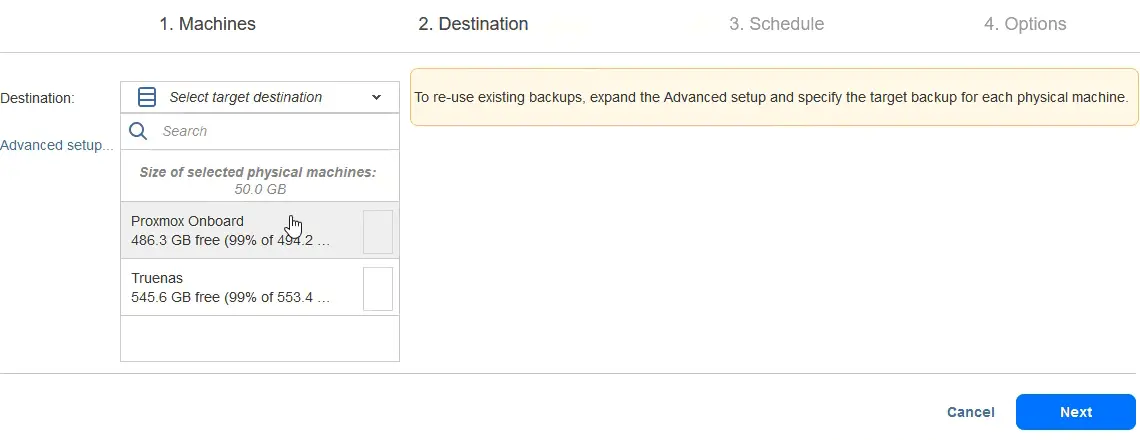The image size is (1140, 440).
Task: Click the Truenas storage usage bar
Action: click(377, 288)
